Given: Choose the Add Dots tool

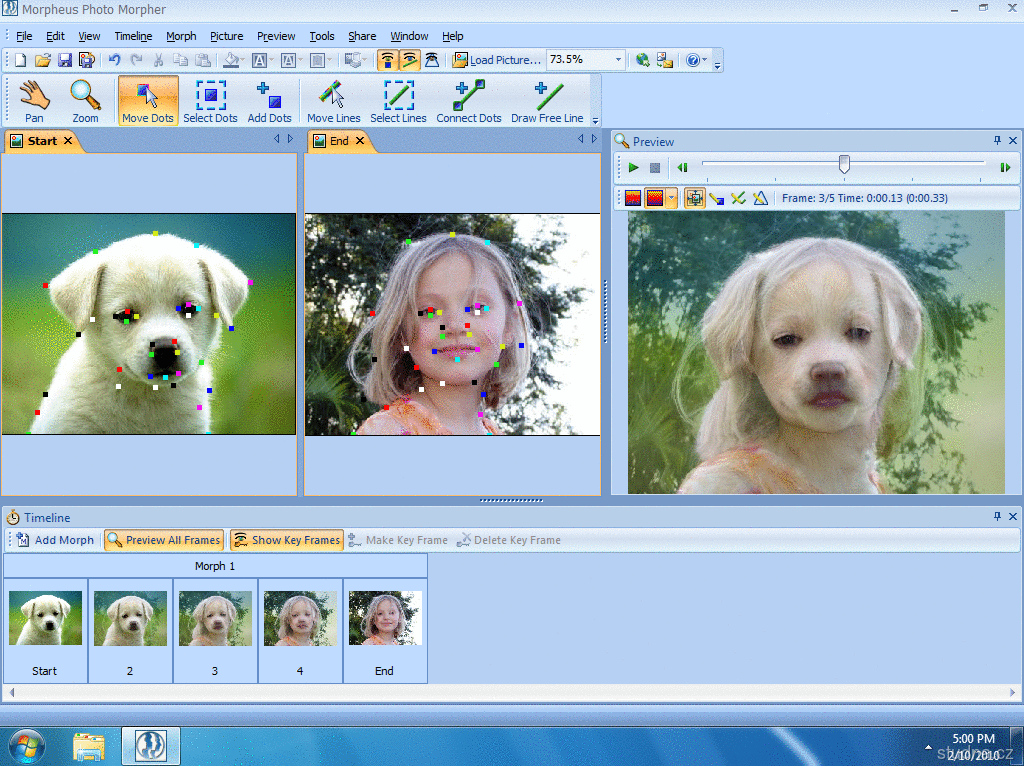Looking at the screenshot, I should [x=269, y=101].
